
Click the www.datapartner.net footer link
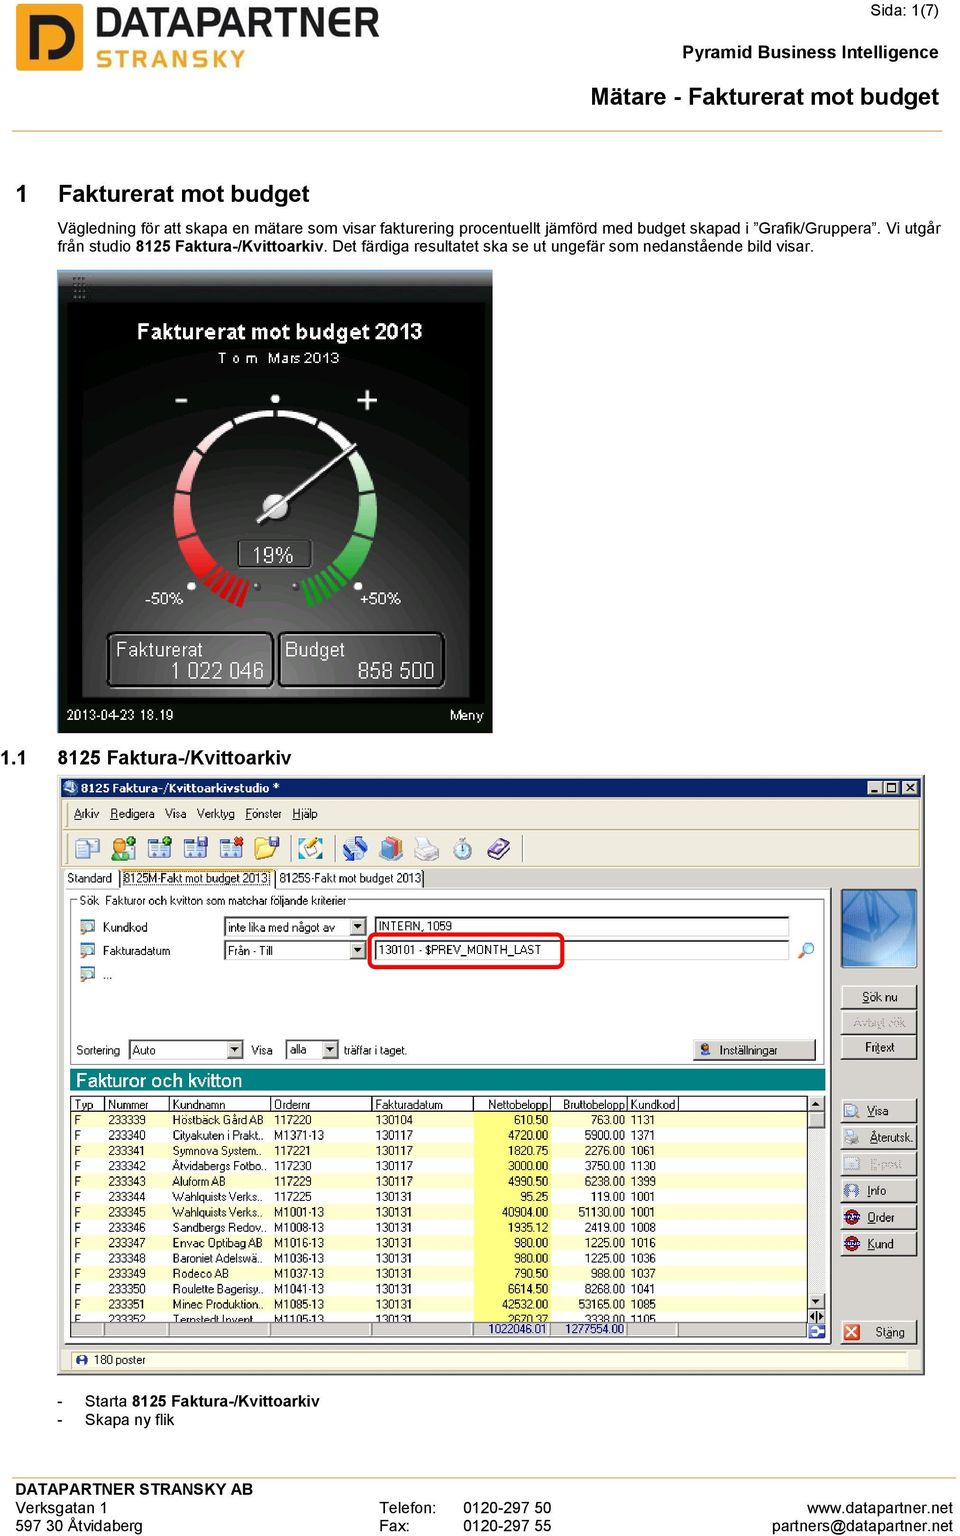(x=880, y=1507)
